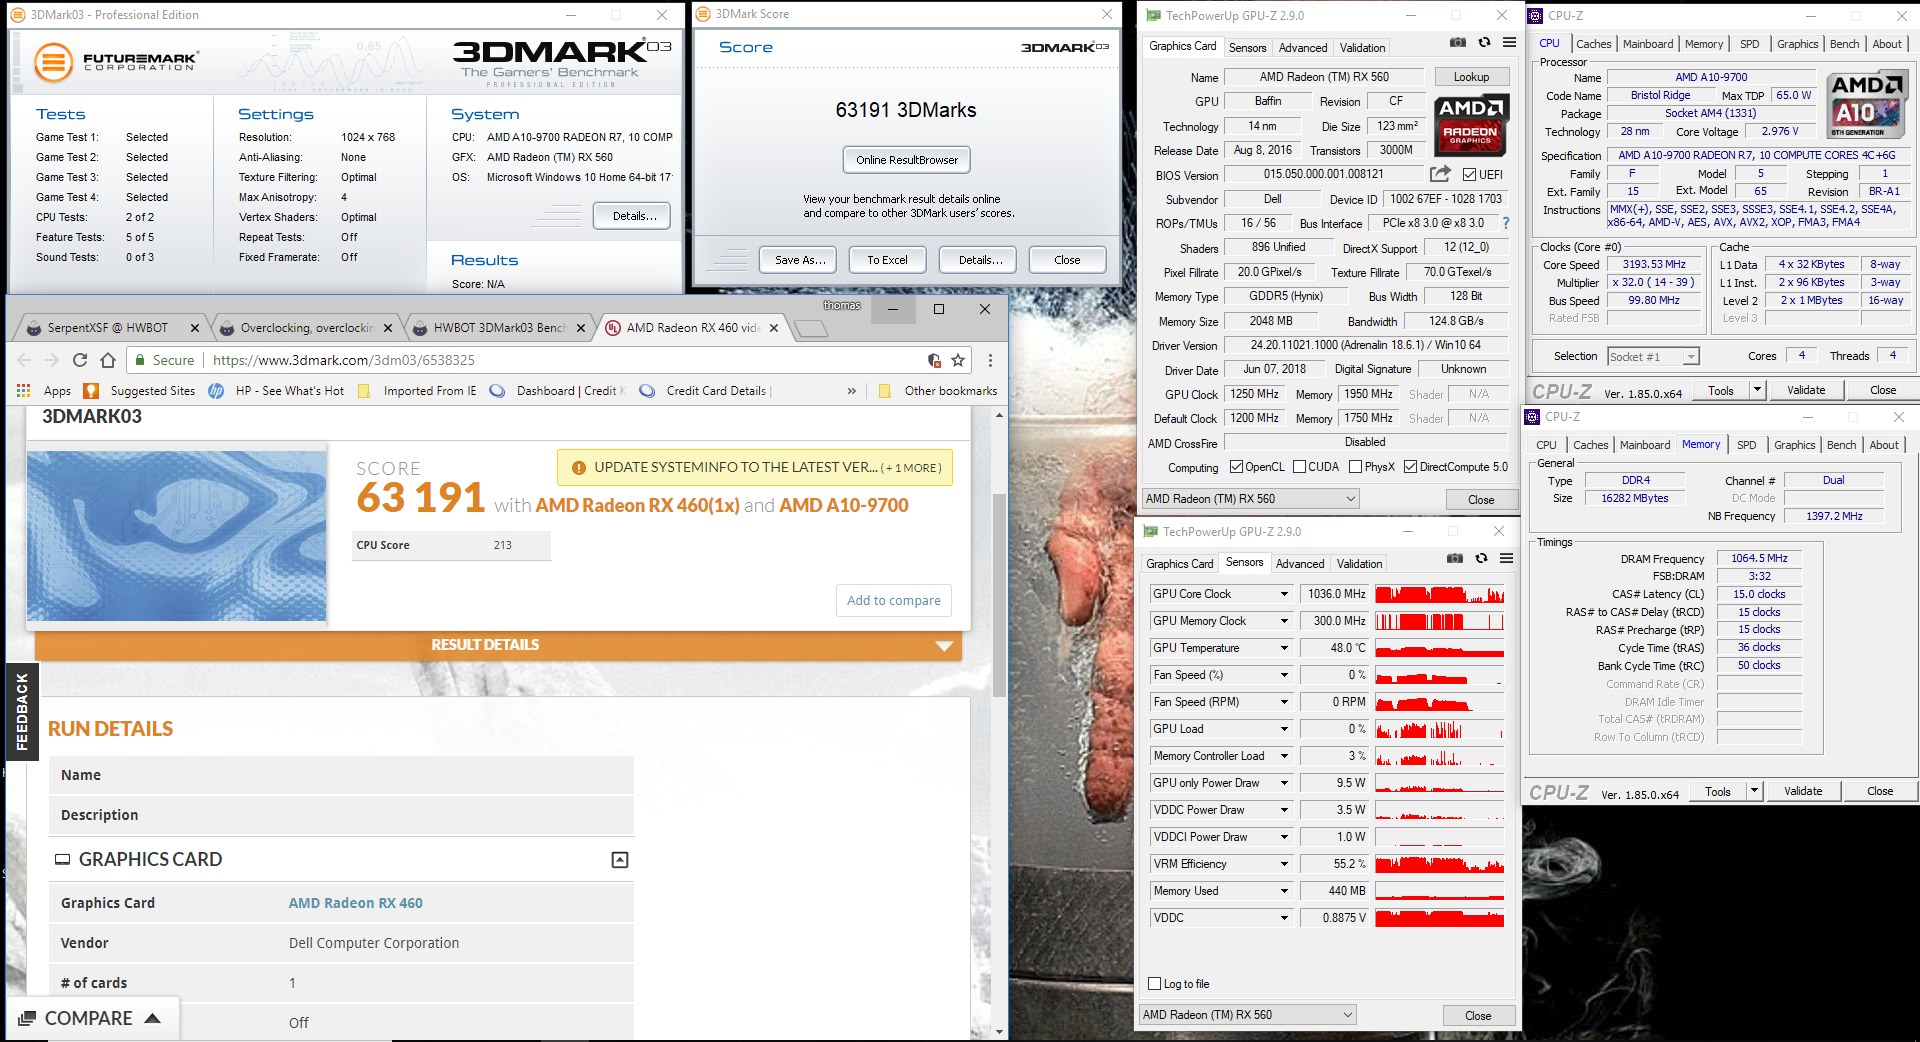Click Add to compare button

click(x=893, y=601)
